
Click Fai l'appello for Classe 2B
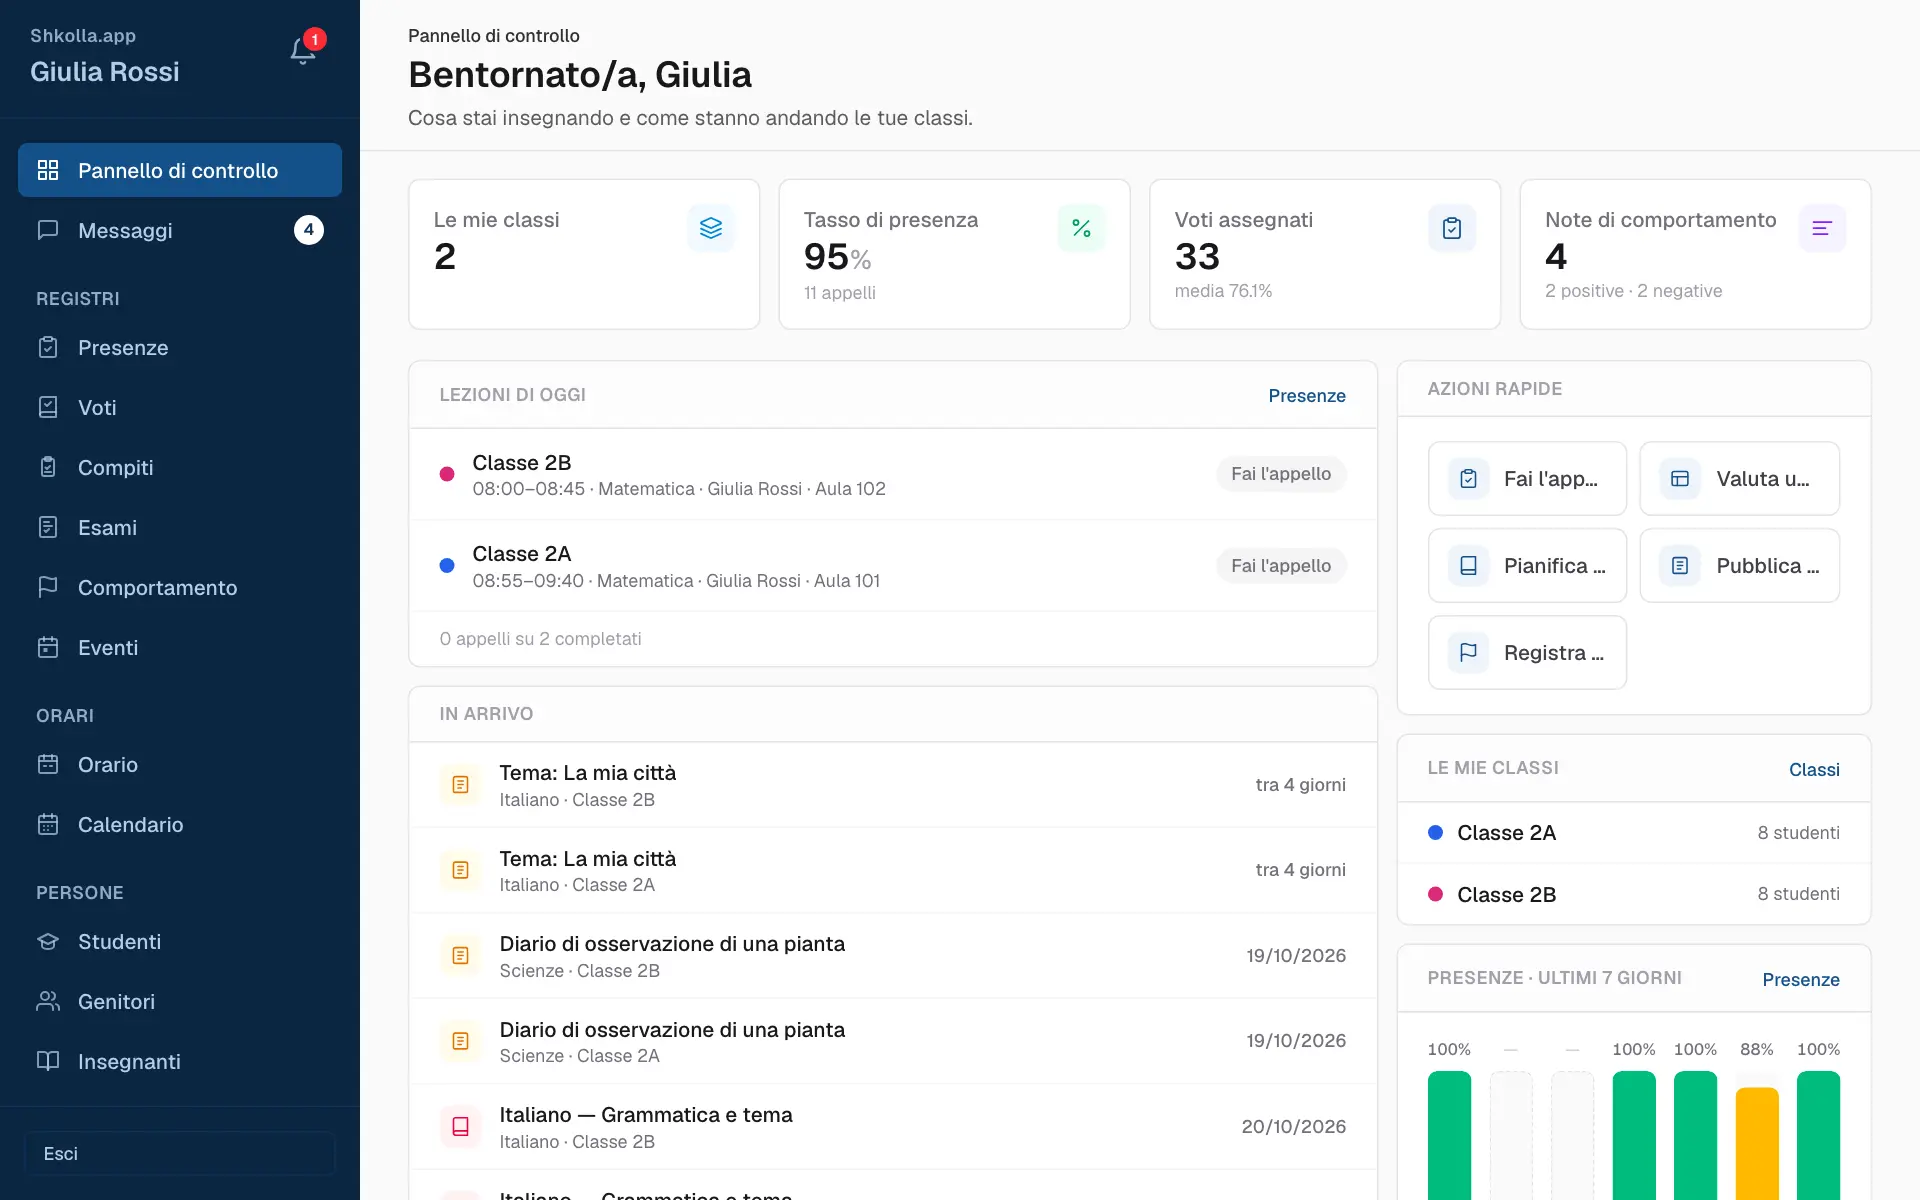click(x=1281, y=474)
